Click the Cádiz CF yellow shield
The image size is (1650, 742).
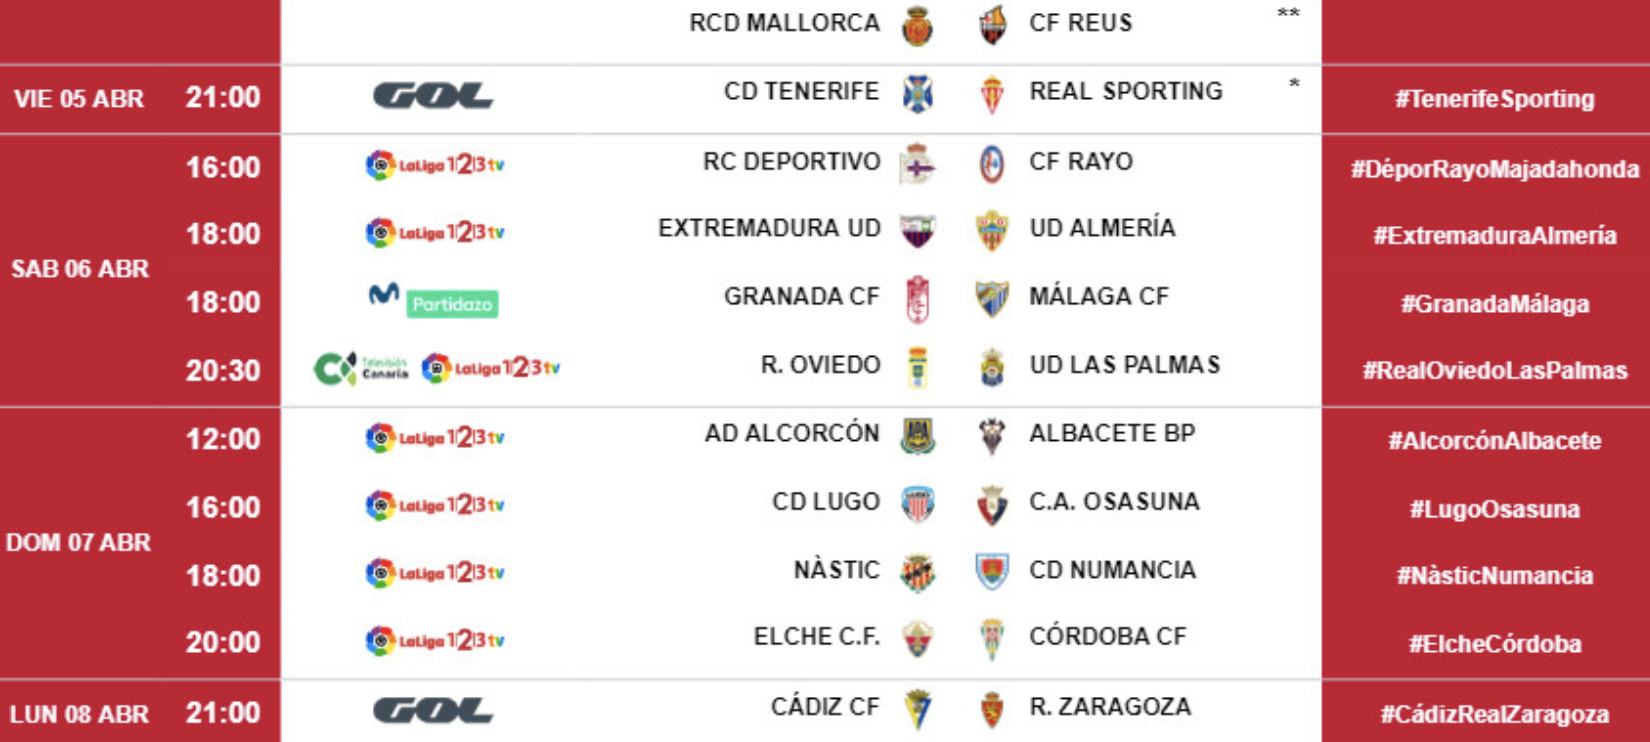pyautogui.click(x=917, y=709)
